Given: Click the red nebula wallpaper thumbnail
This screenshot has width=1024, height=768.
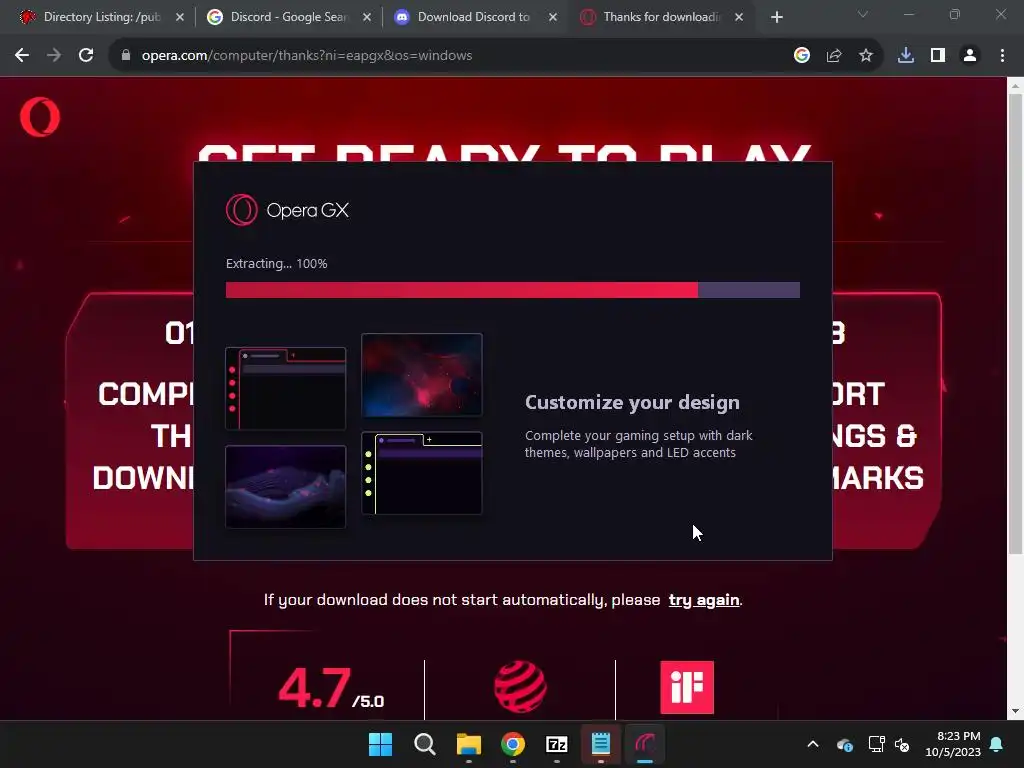Looking at the screenshot, I should point(422,375).
